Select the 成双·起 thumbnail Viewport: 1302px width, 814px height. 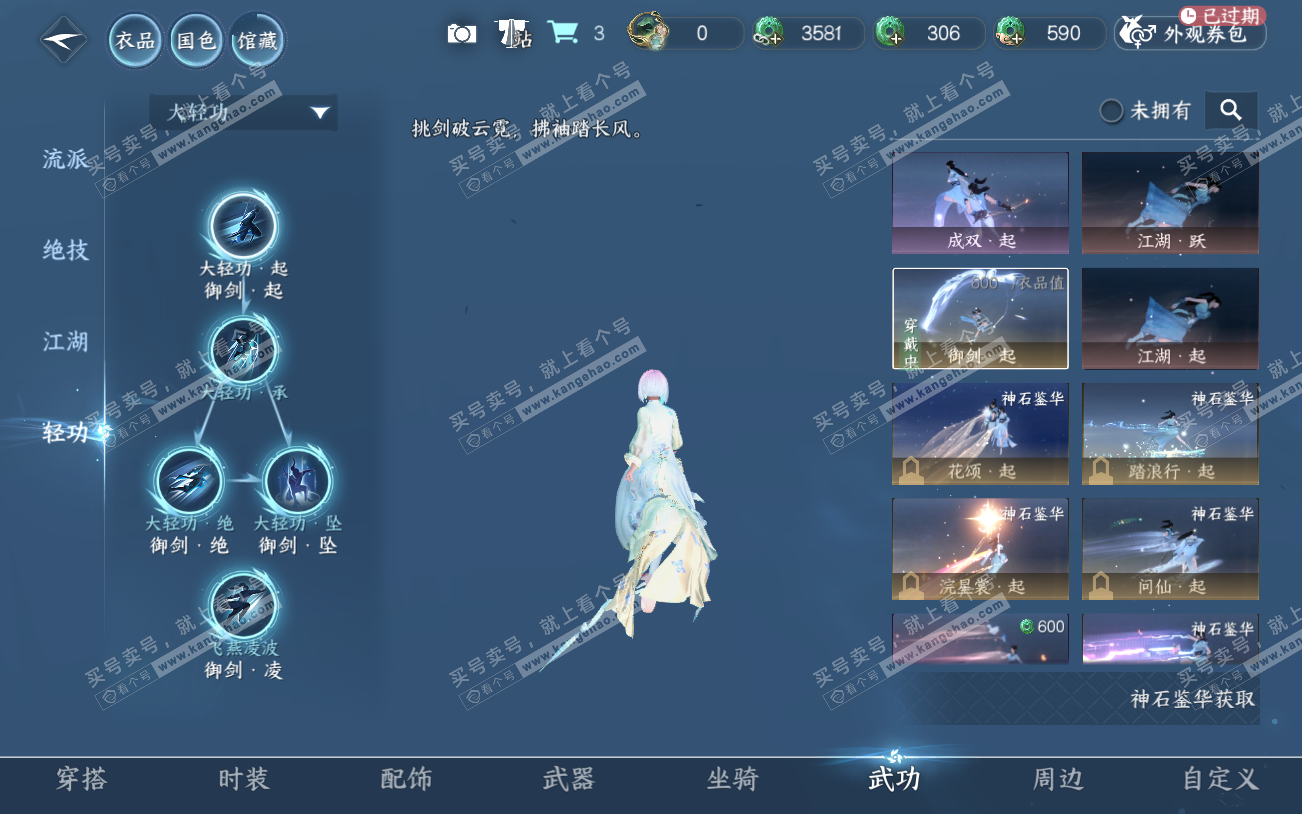pos(979,202)
